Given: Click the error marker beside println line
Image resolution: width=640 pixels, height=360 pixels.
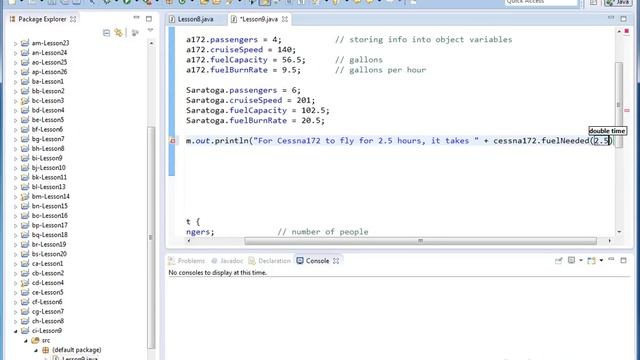Looking at the screenshot, I should 173,141.
